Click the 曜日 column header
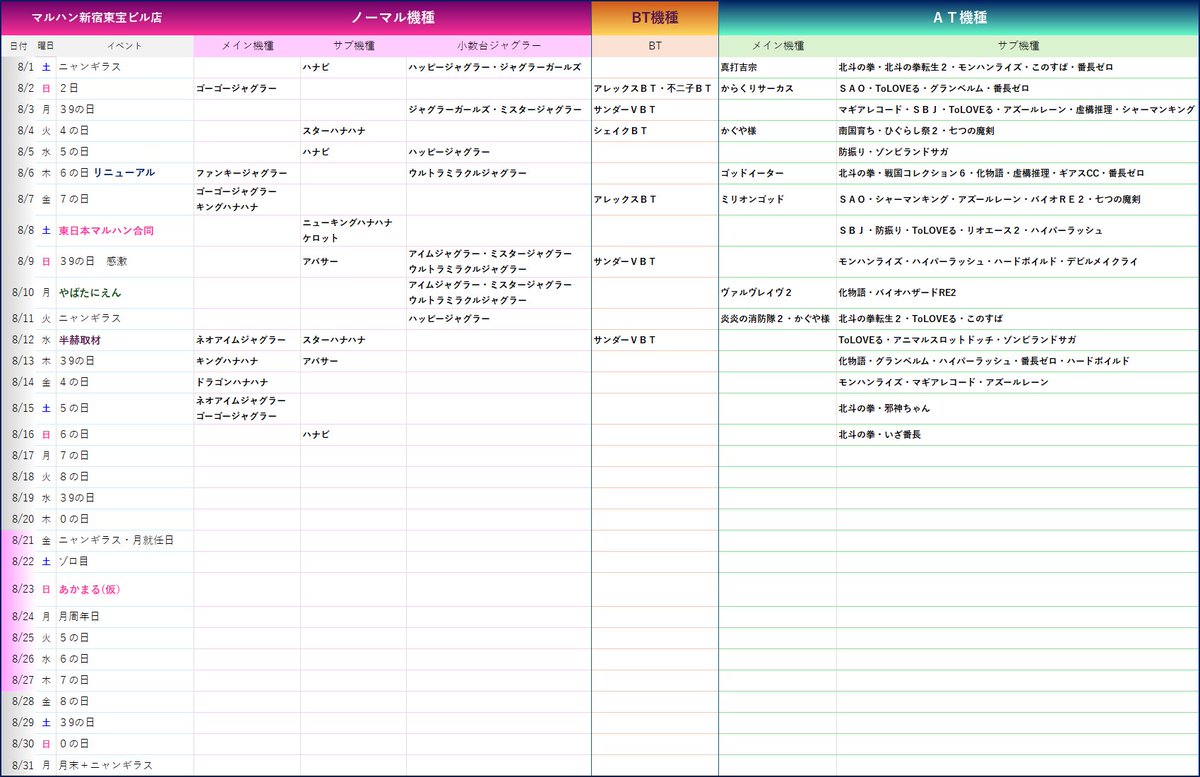The height and width of the screenshot is (777, 1200). click(x=46, y=46)
